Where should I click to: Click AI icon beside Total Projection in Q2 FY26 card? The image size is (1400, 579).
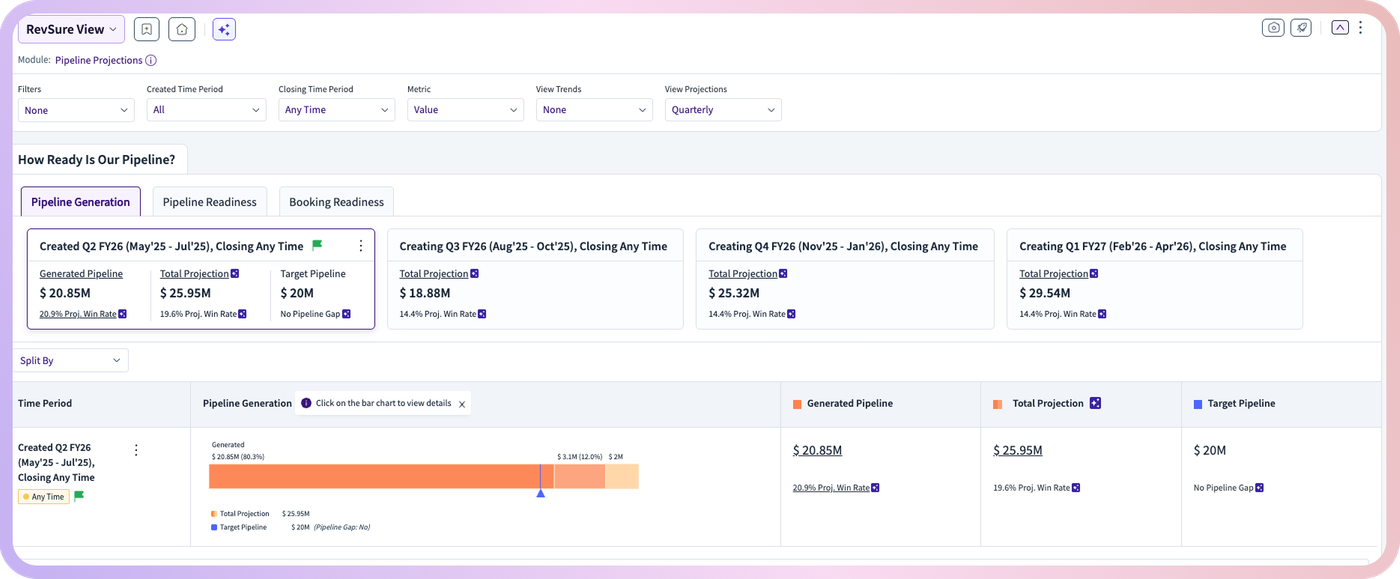235,274
